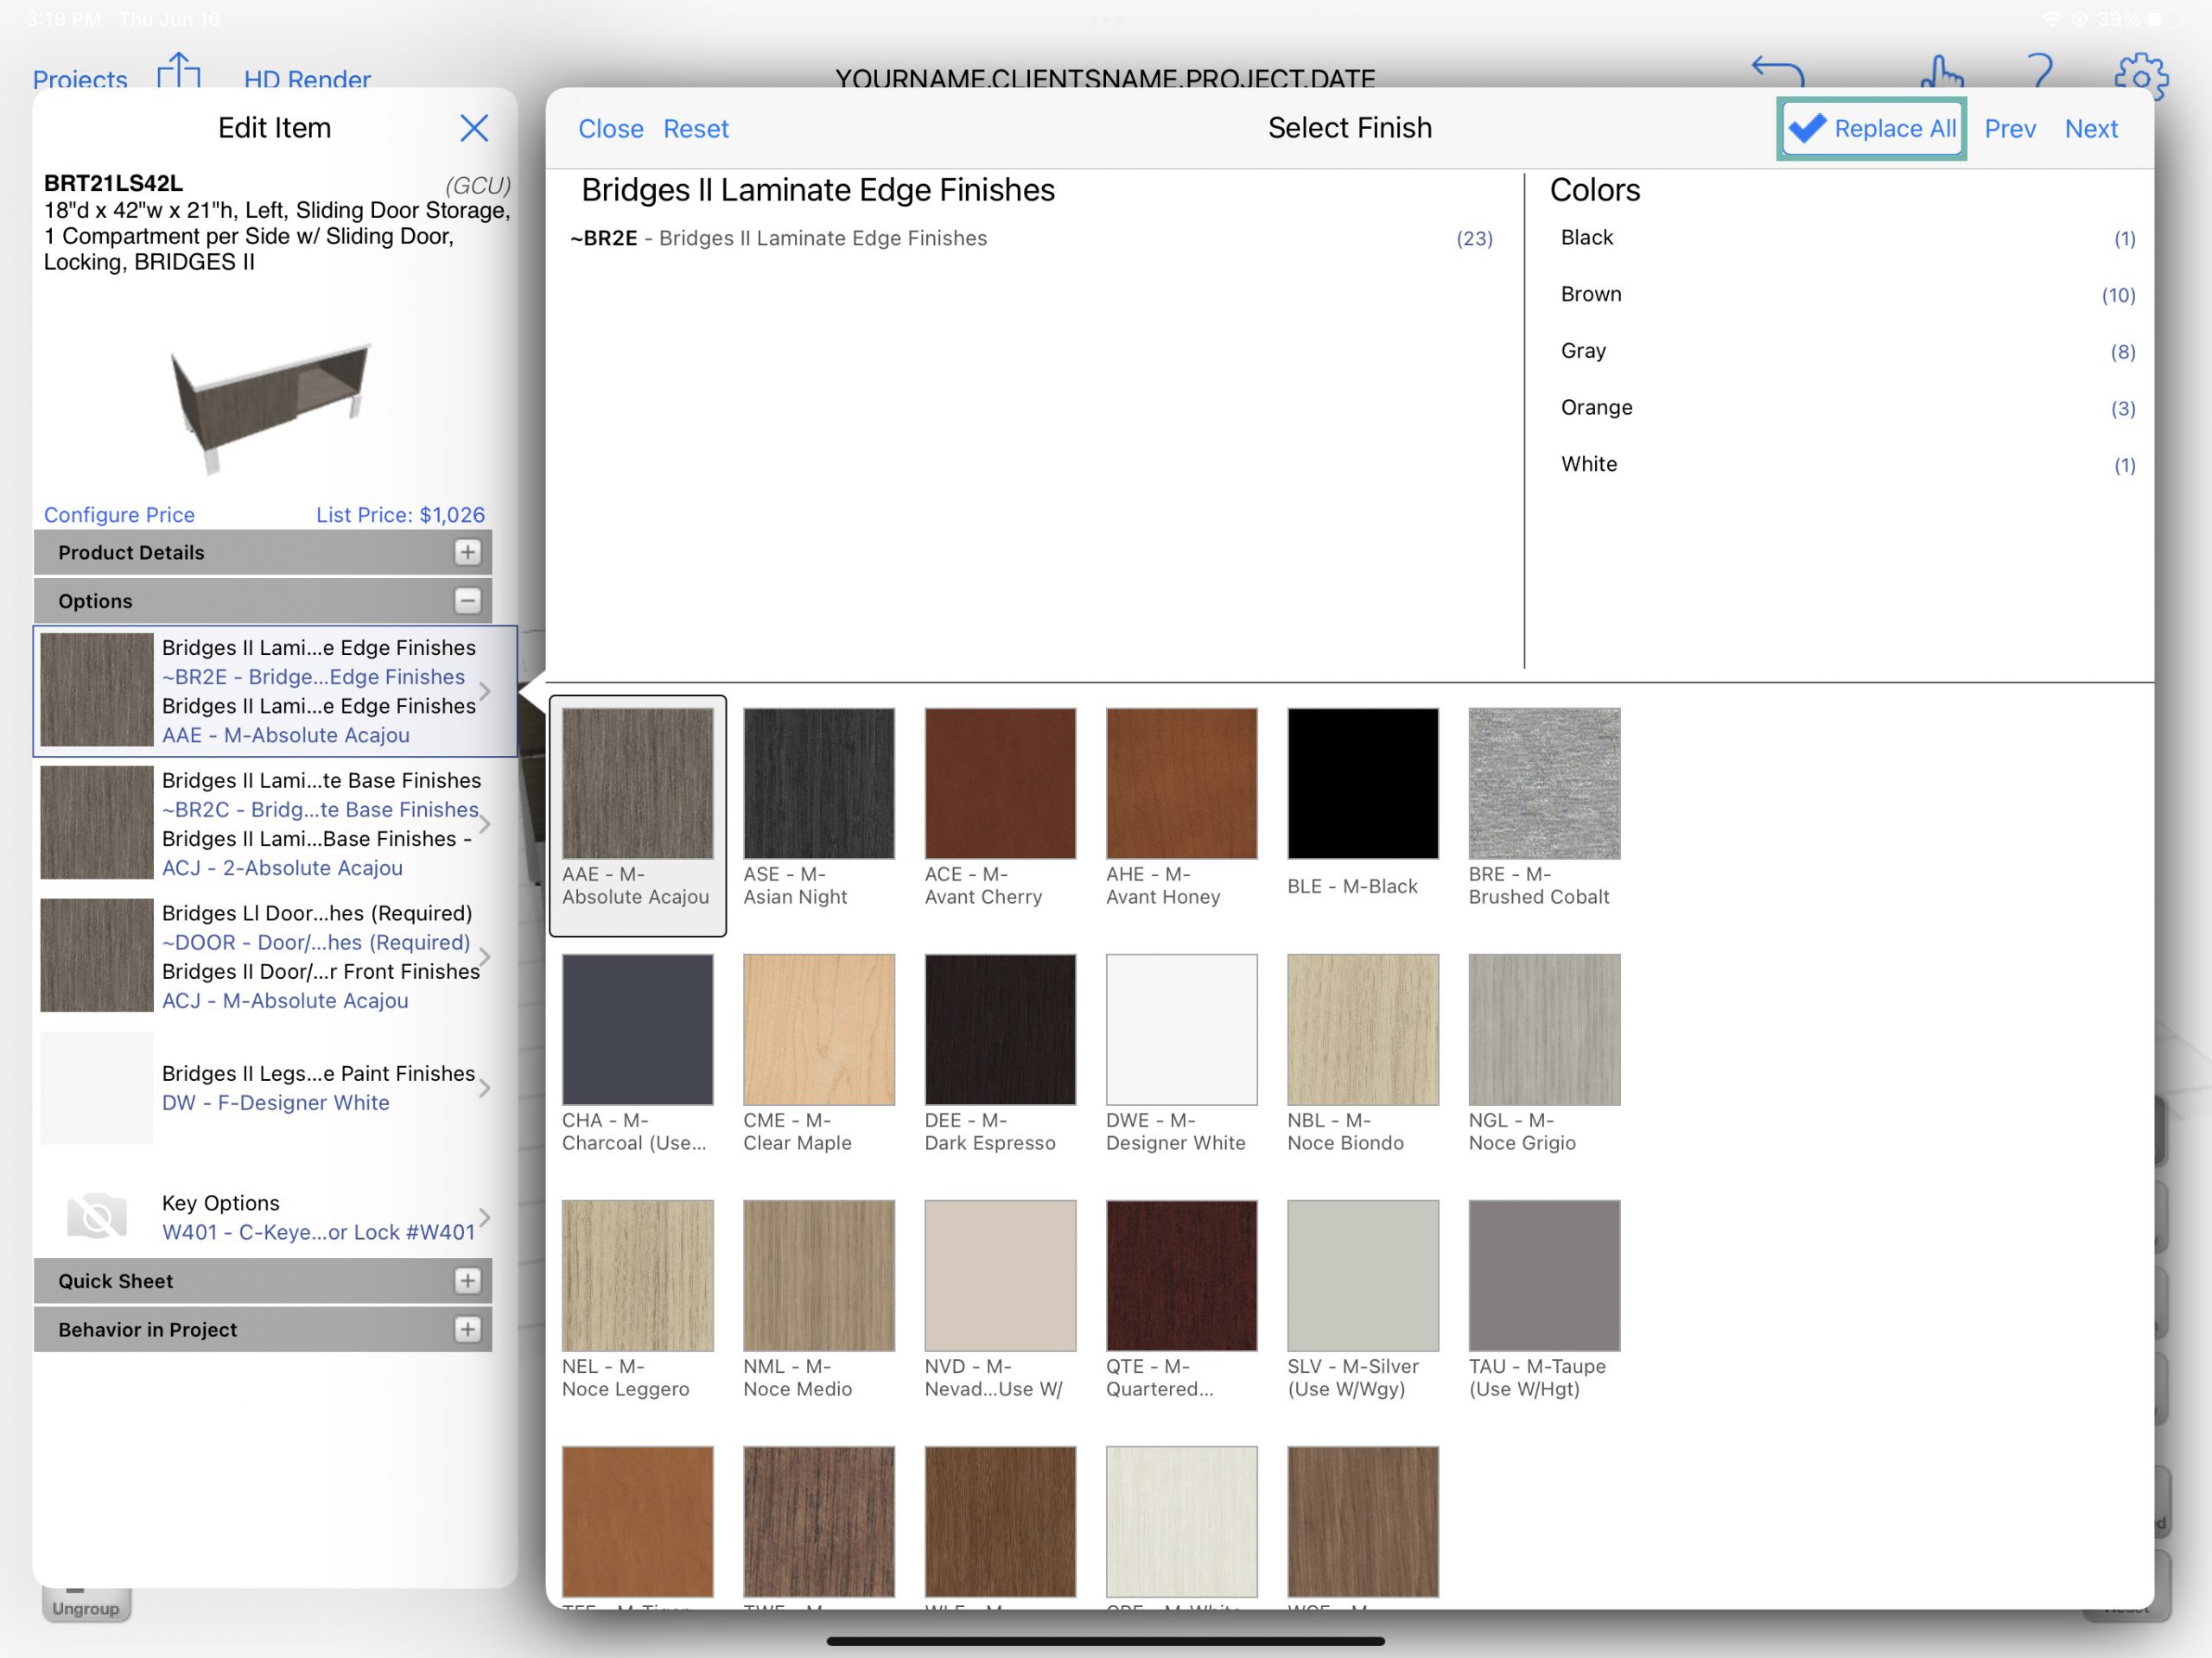
Task: Open Key Options chevron
Action: click(485, 1218)
